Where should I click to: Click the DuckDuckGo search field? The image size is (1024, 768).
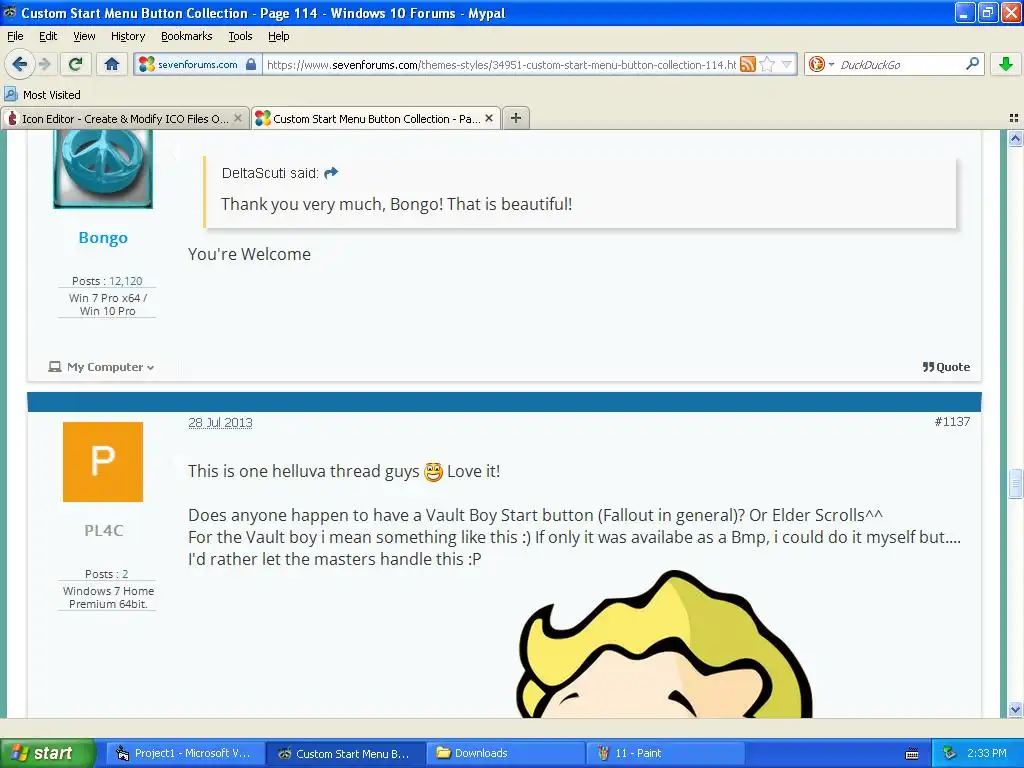click(900, 65)
